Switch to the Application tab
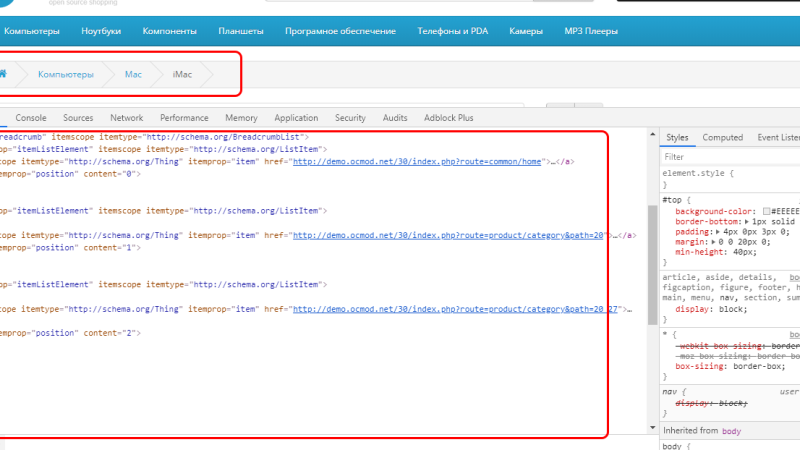This screenshot has width=800, height=450. point(296,118)
